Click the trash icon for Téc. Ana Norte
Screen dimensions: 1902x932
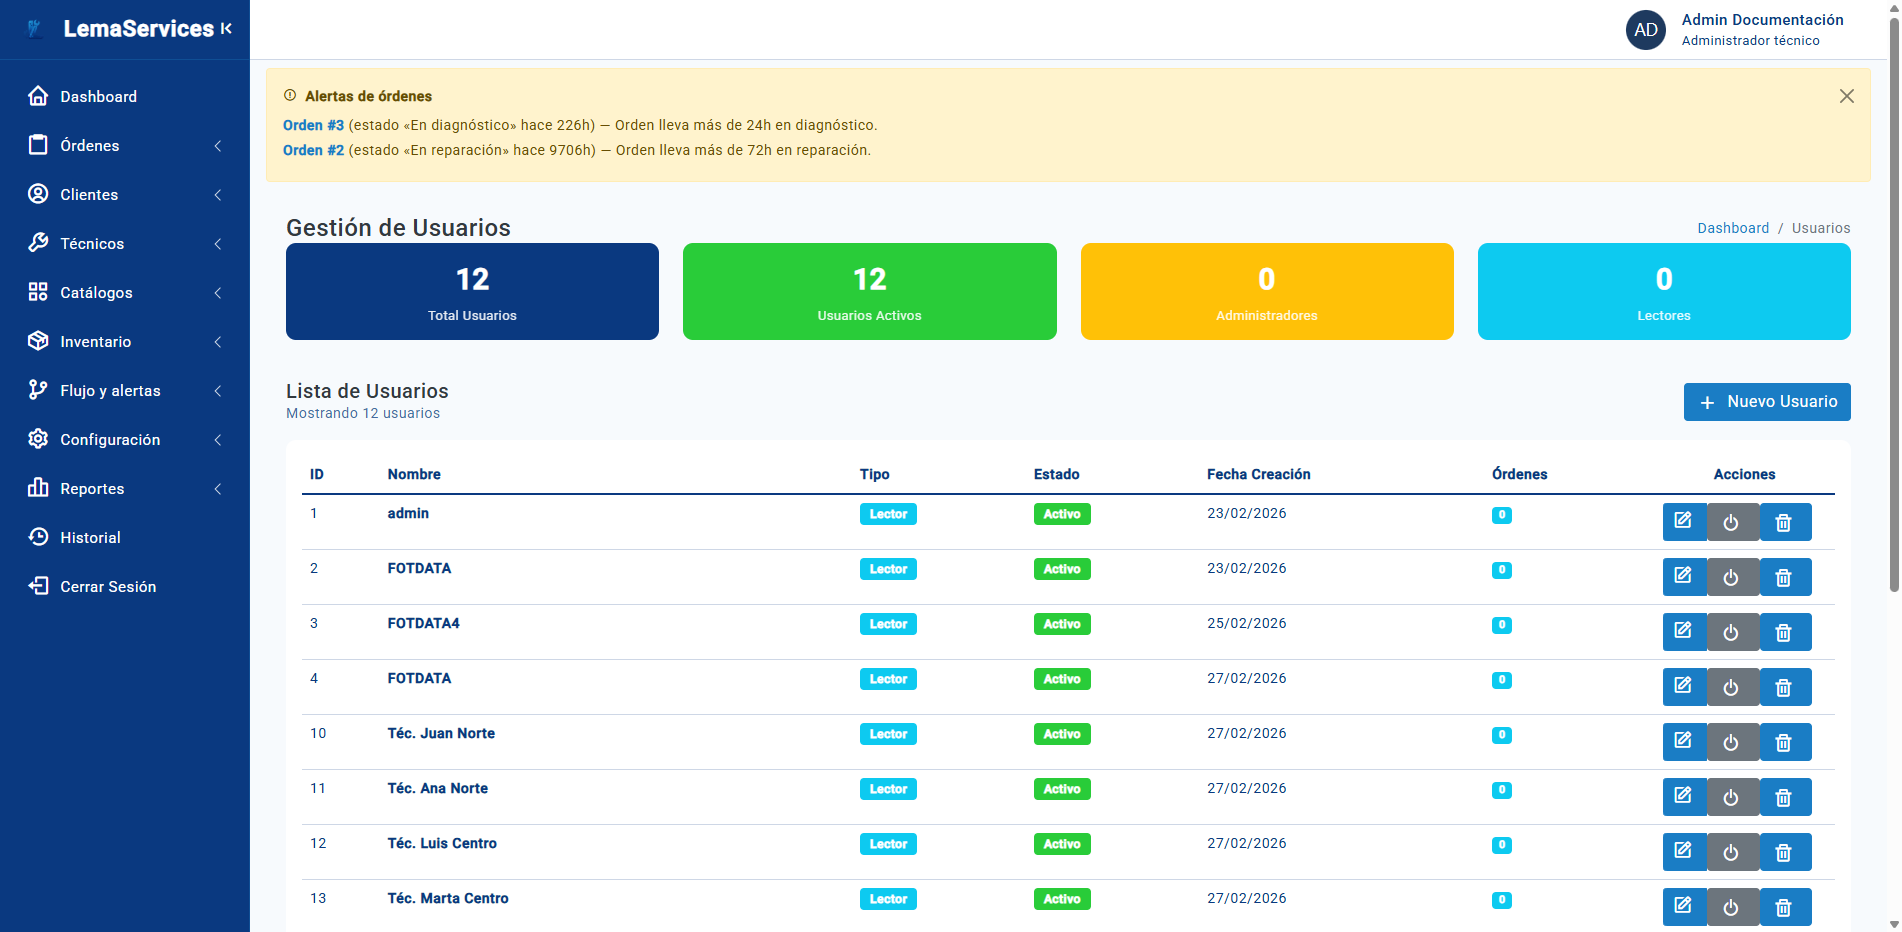(1784, 797)
